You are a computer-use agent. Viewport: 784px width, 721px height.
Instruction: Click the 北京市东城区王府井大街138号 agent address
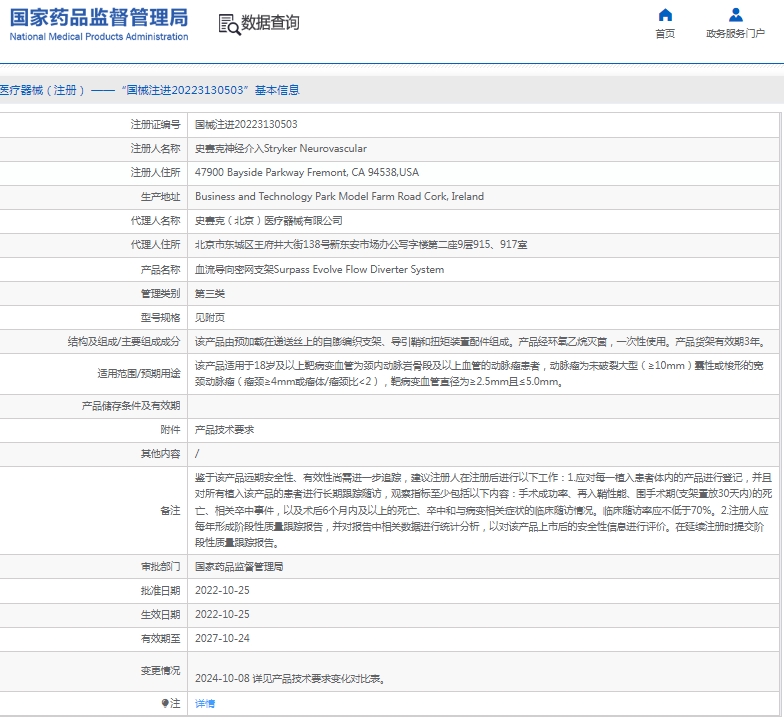(x=360, y=244)
